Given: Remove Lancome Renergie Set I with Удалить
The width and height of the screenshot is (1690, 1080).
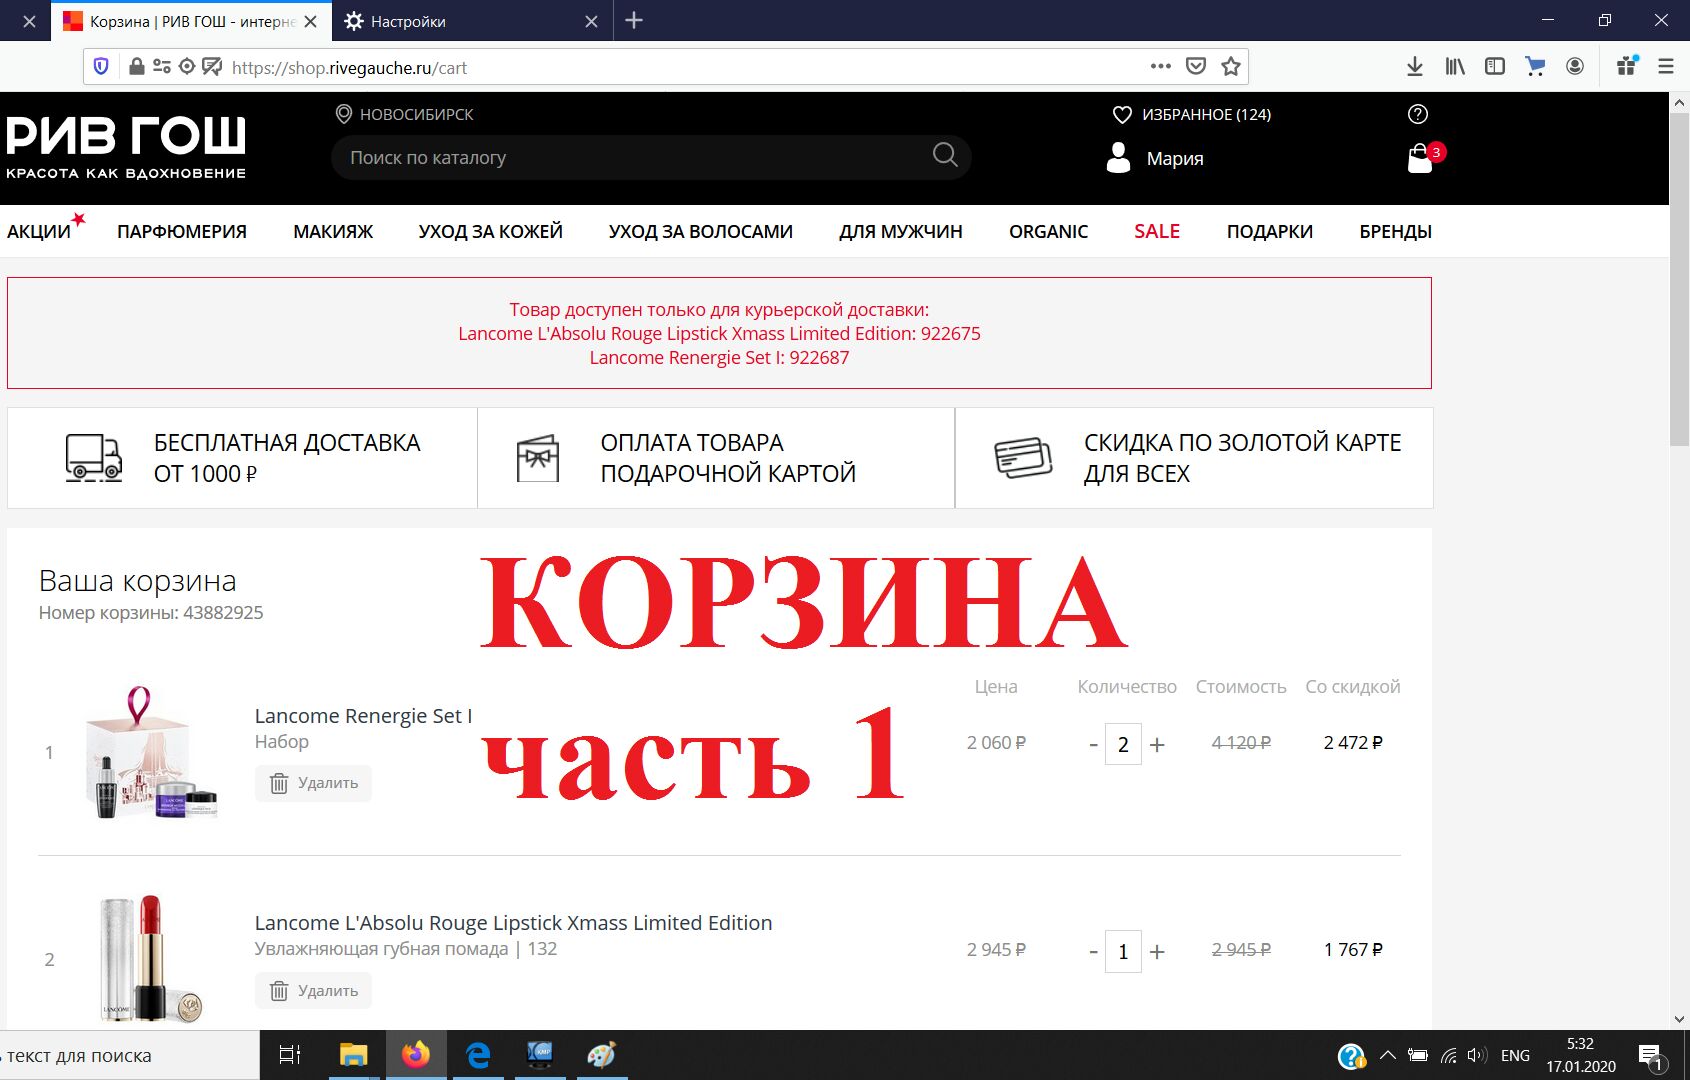Looking at the screenshot, I should (313, 783).
